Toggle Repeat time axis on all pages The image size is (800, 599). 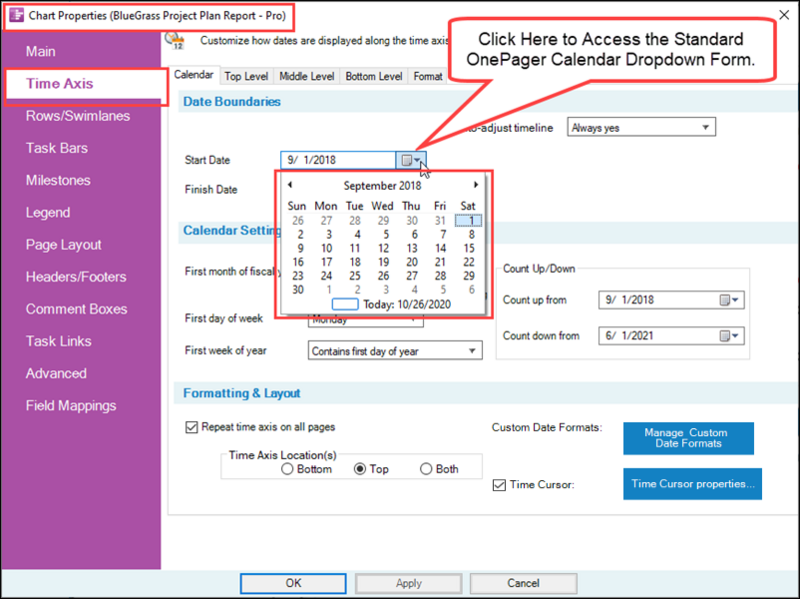(191, 427)
